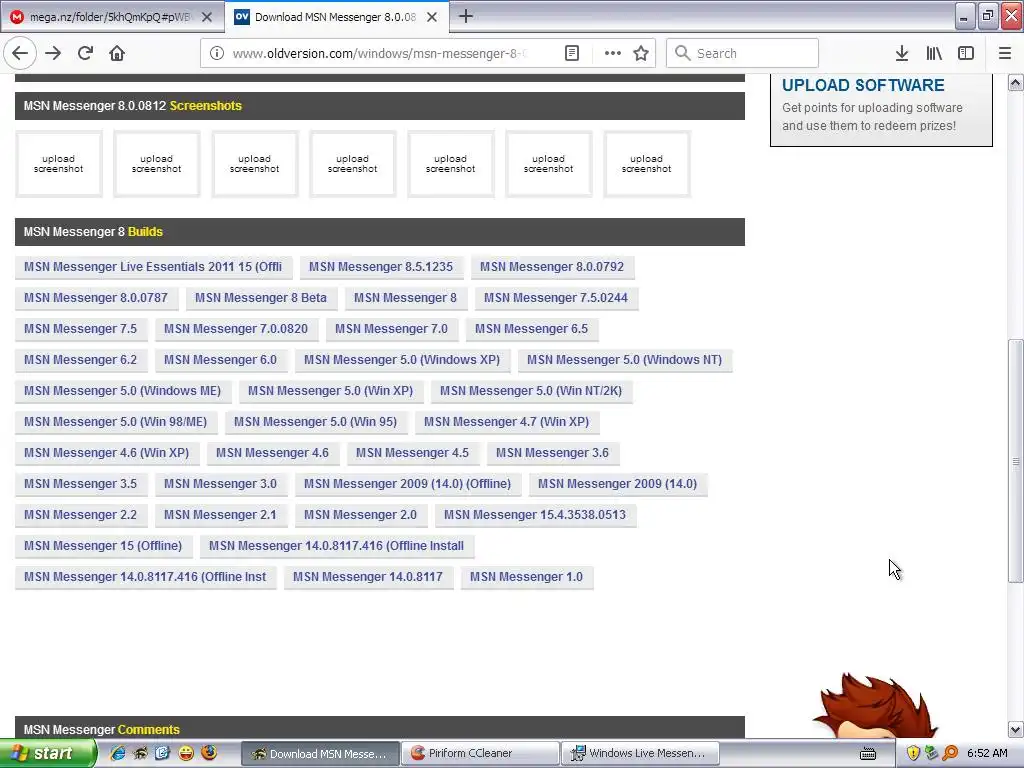
Task: Close the Download MSN Messenger tab
Action: [432, 17]
